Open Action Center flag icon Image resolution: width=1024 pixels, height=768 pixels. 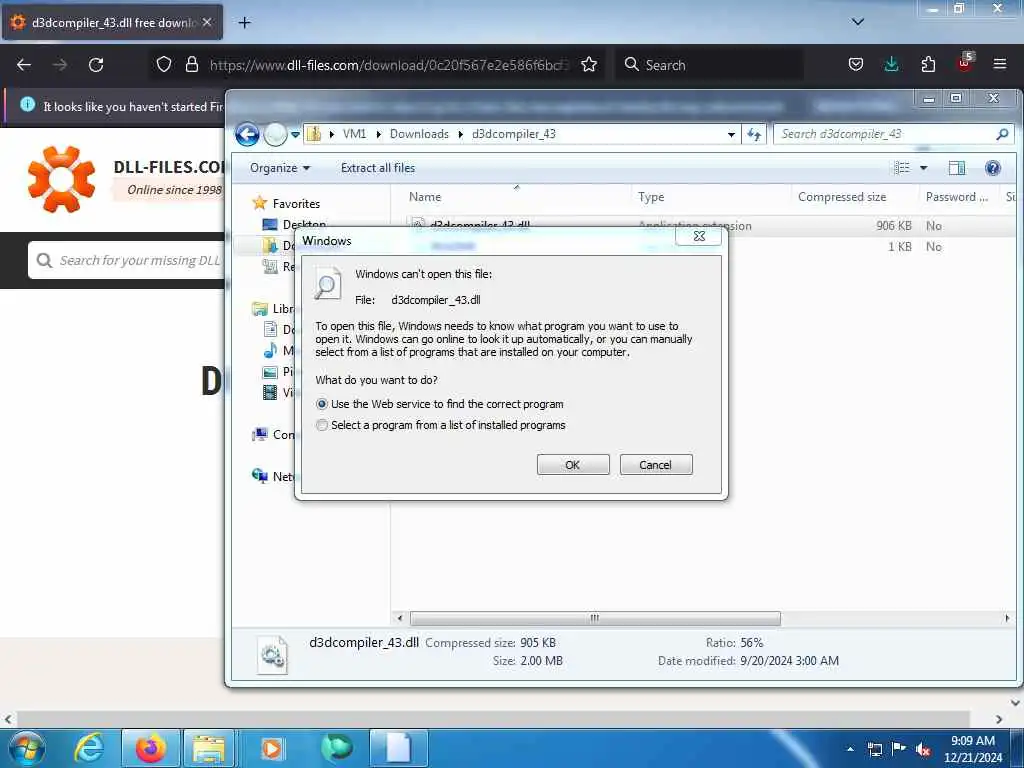click(x=899, y=749)
